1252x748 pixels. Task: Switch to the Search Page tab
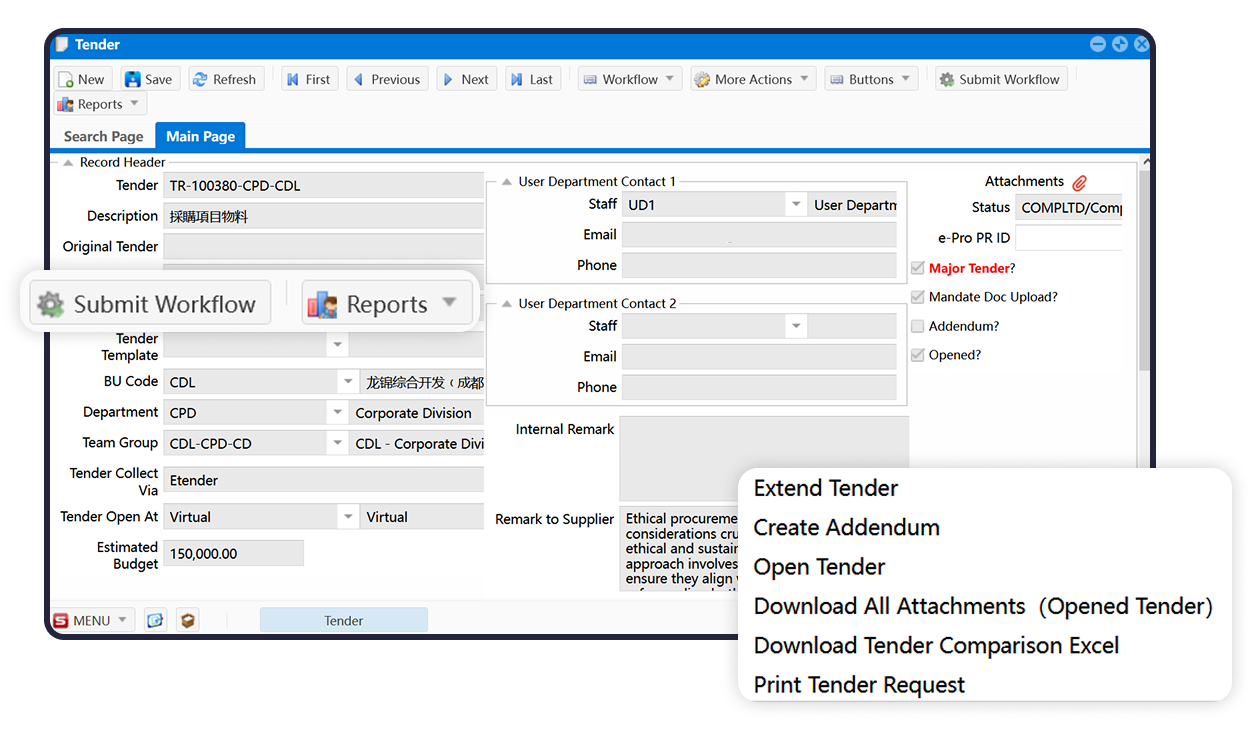coord(103,136)
